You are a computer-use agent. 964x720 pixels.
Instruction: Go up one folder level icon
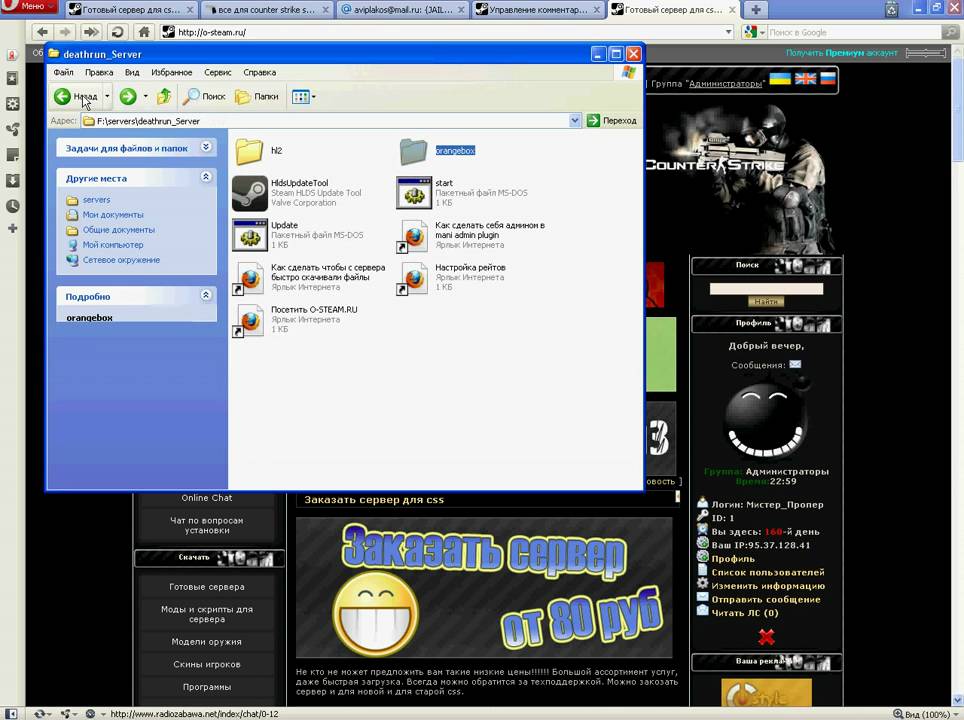(x=164, y=97)
